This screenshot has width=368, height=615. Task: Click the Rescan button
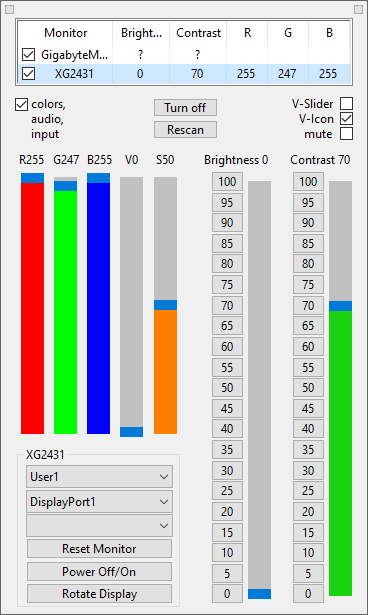tap(185, 129)
